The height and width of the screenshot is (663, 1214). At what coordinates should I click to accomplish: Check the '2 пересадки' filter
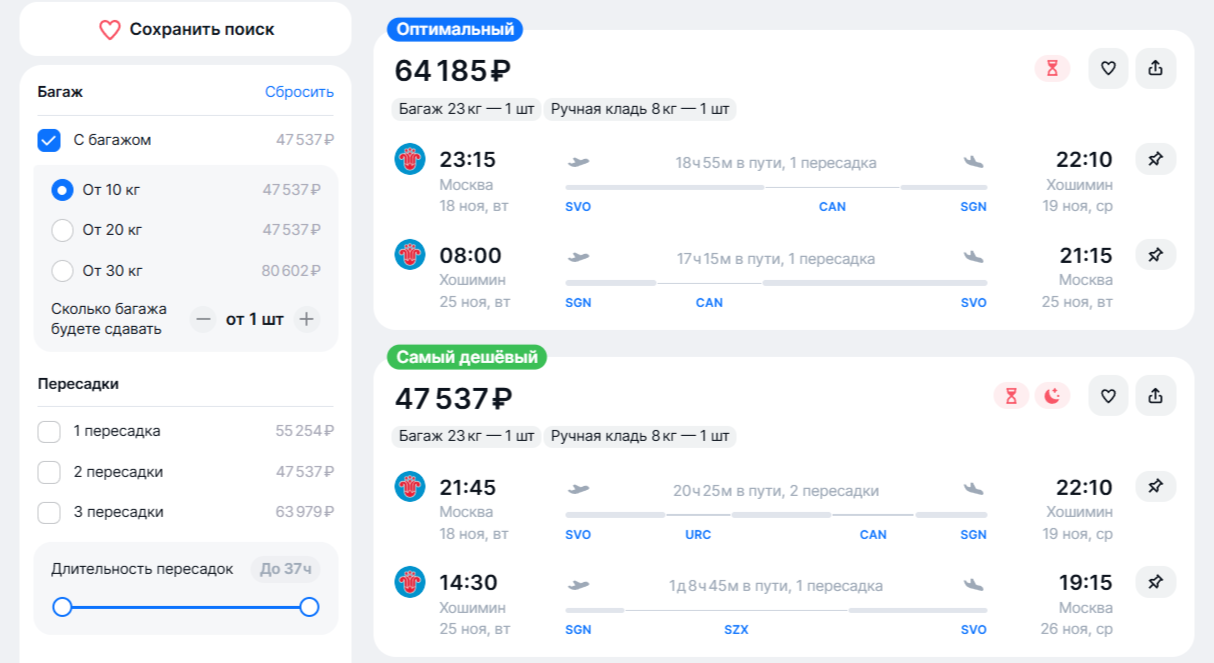click(x=49, y=472)
